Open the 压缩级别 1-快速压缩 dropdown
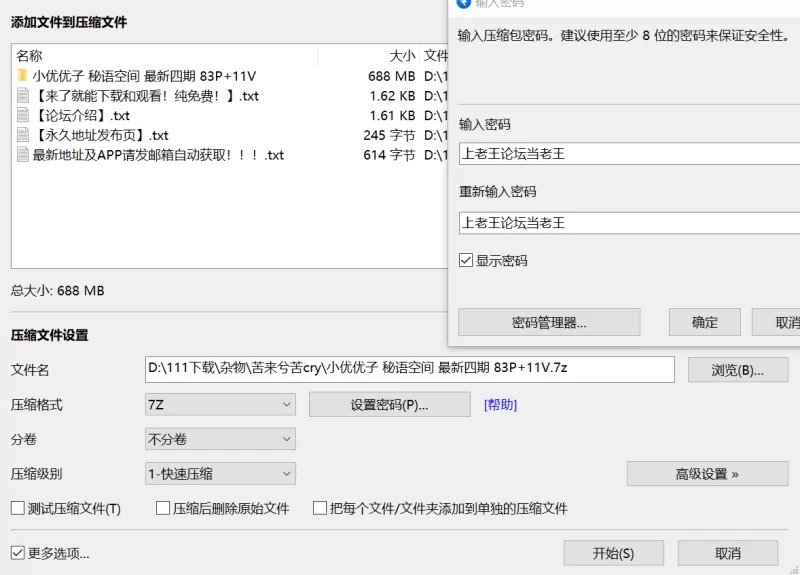The height and width of the screenshot is (575, 800). click(220, 473)
